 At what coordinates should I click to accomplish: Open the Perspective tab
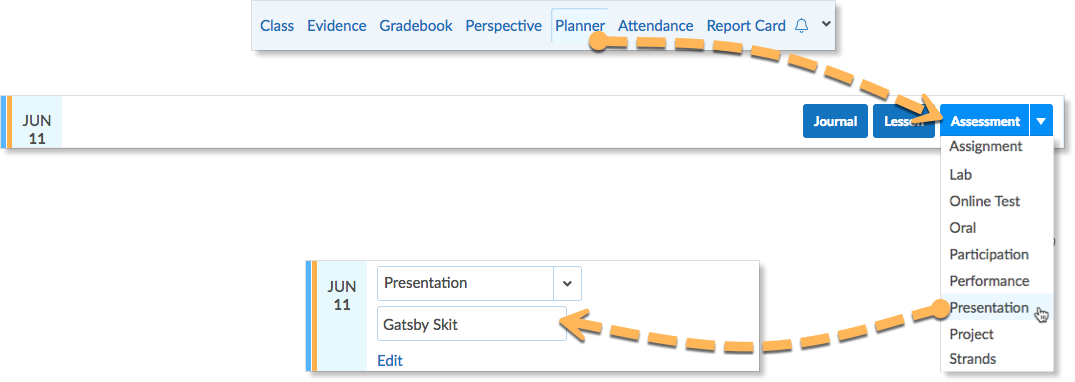point(504,26)
